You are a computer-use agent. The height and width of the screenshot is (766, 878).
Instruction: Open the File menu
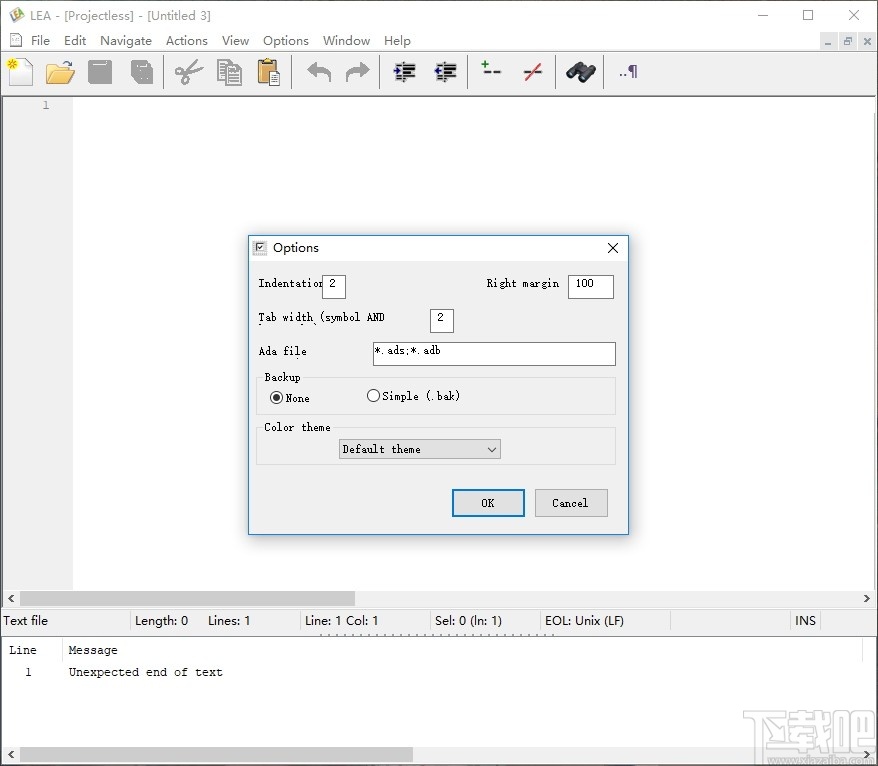click(40, 40)
